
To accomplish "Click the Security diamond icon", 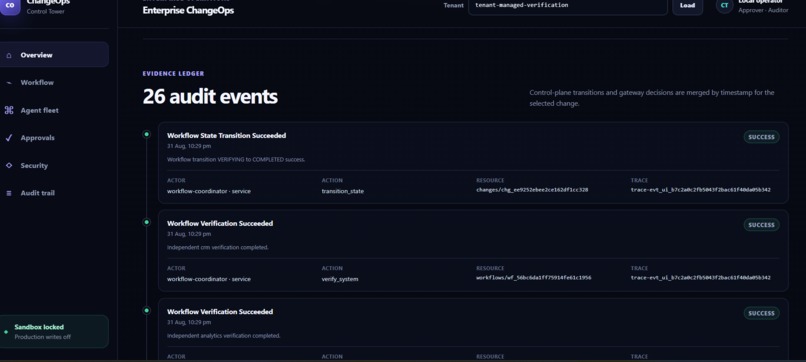I will pyautogui.click(x=9, y=166).
